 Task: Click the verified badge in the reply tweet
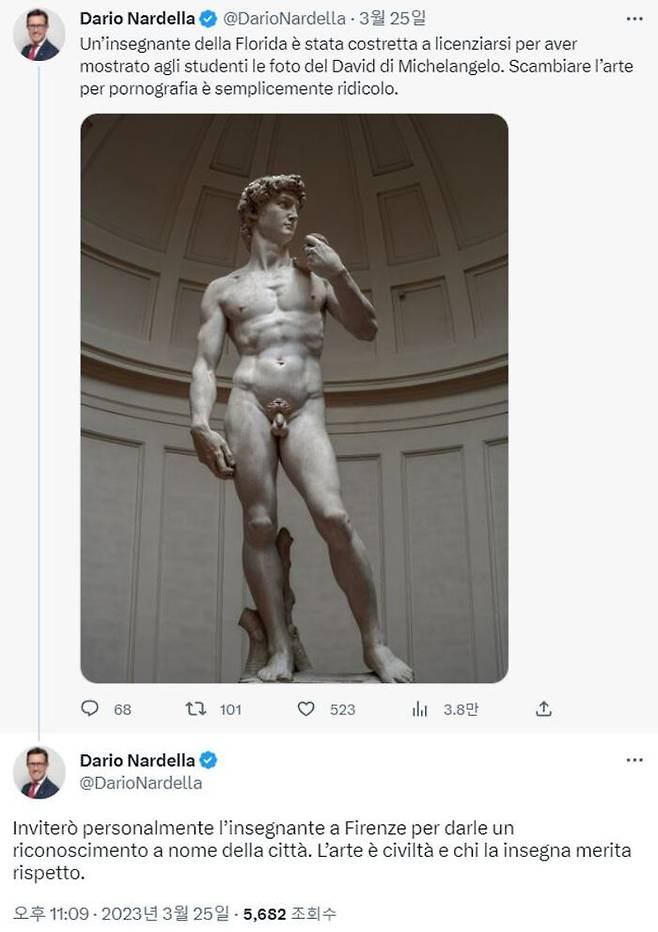tap(207, 760)
